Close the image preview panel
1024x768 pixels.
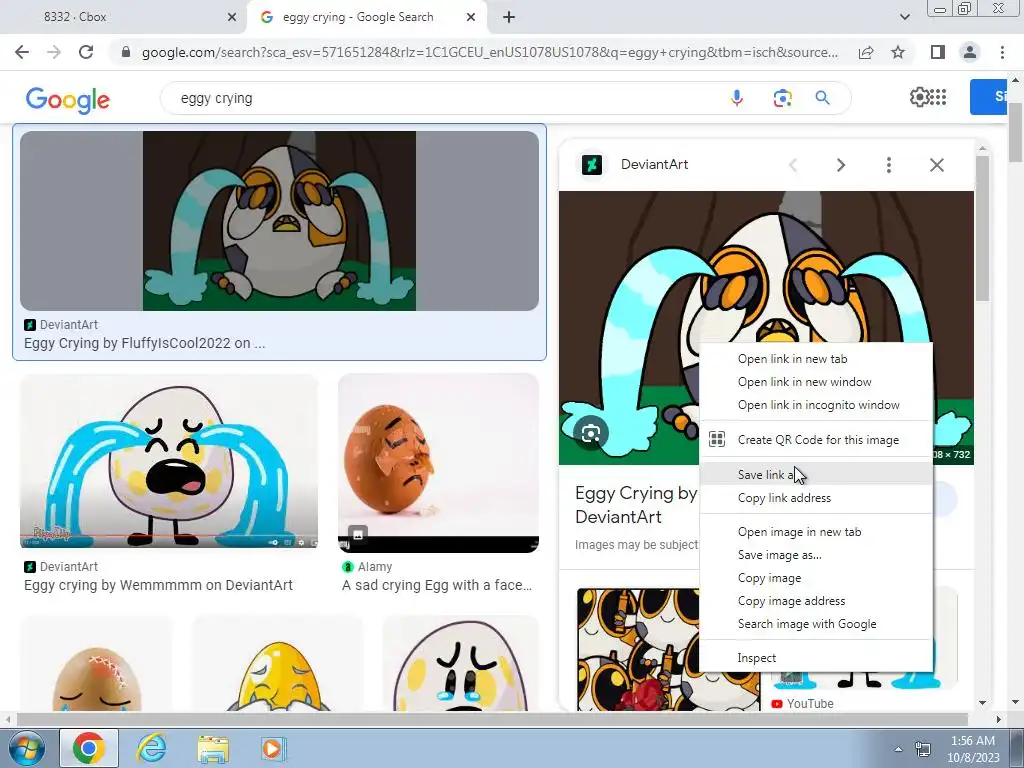click(x=936, y=165)
